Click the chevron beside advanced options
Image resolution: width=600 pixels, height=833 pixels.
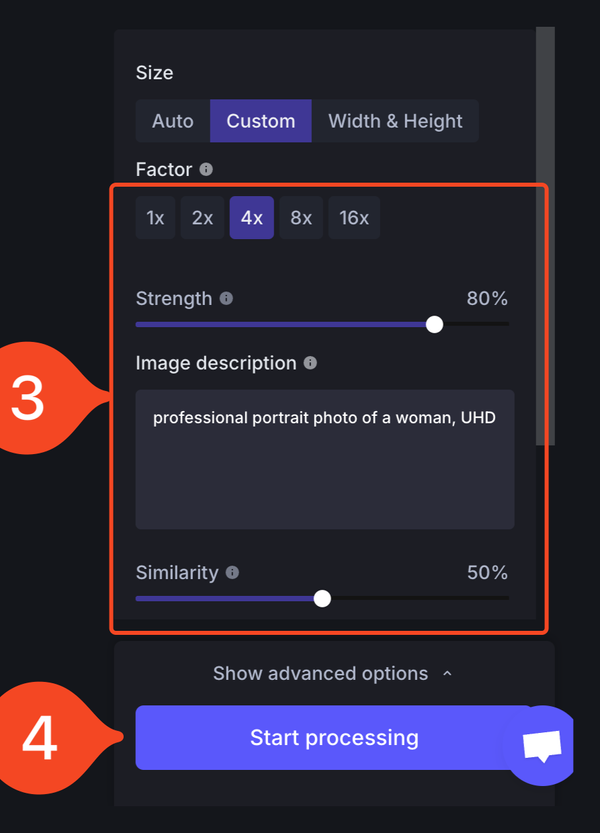point(447,674)
